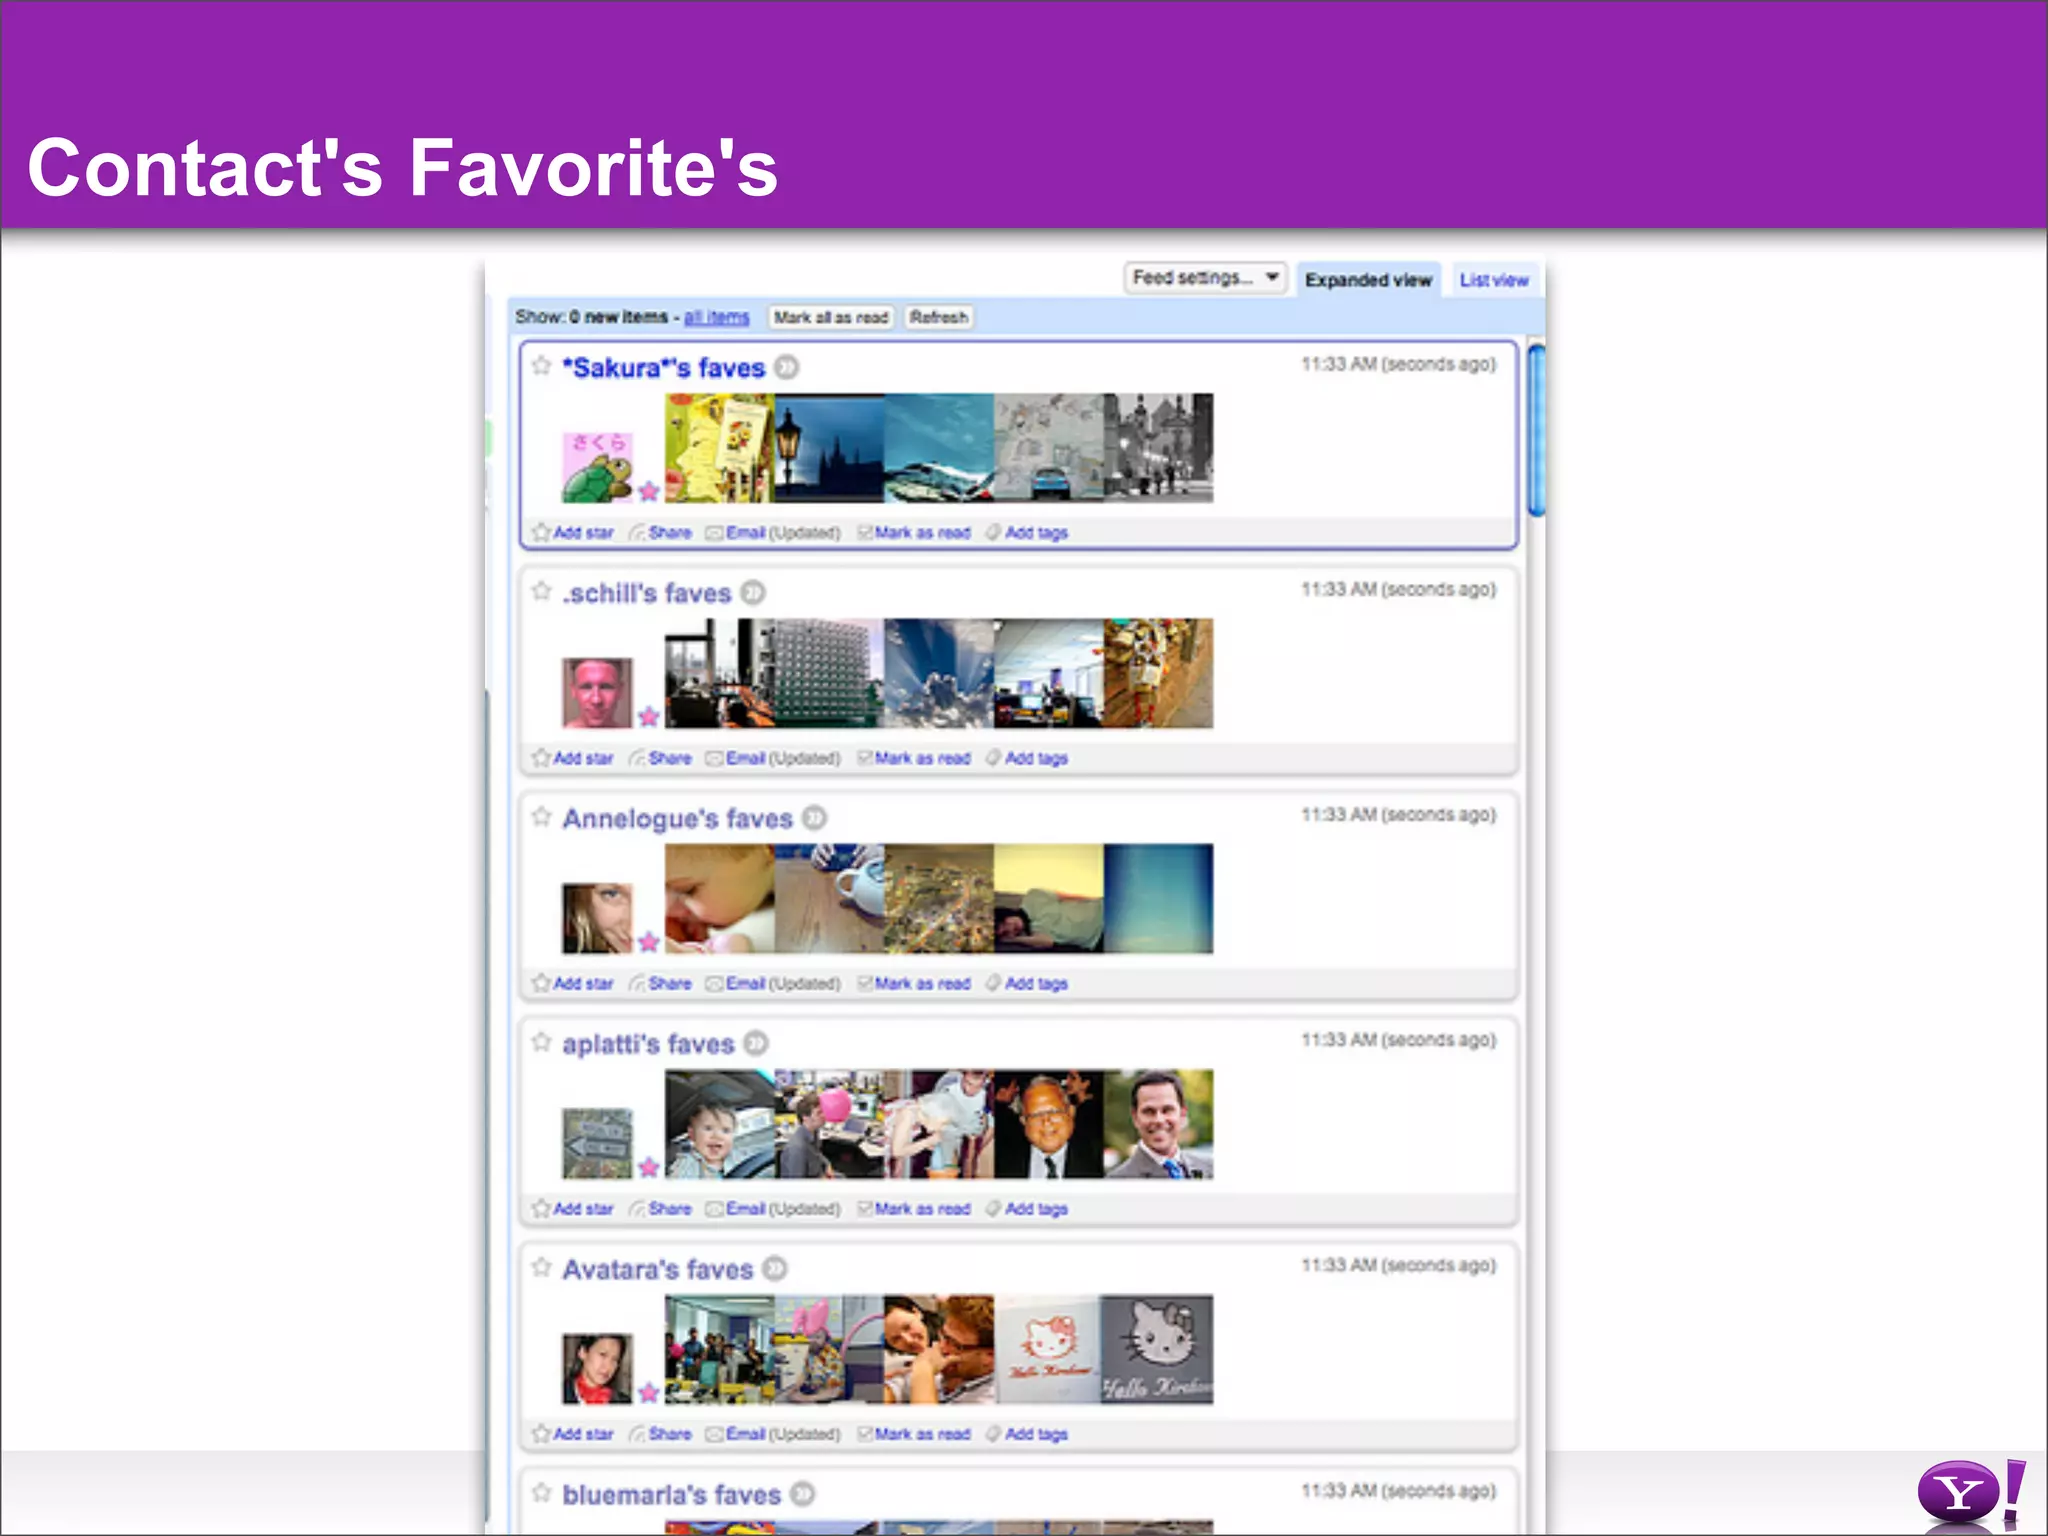Open the Feed settings dropdown
The height and width of the screenshot is (1536, 2048).
pyautogui.click(x=1205, y=278)
